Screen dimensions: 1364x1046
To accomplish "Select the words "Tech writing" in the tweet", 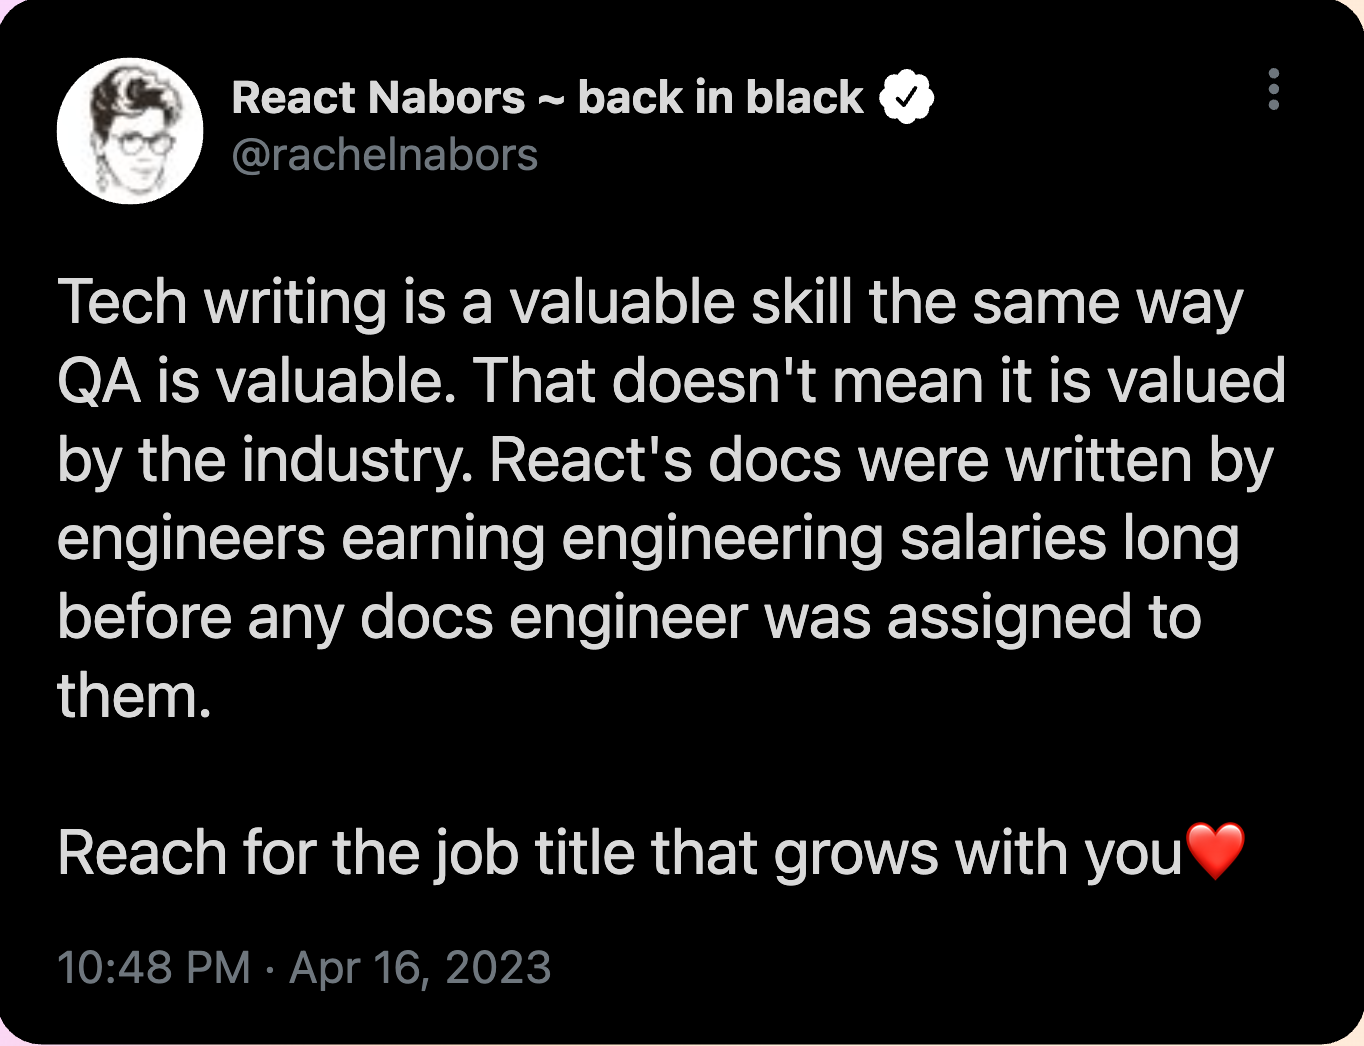I will (x=222, y=303).
